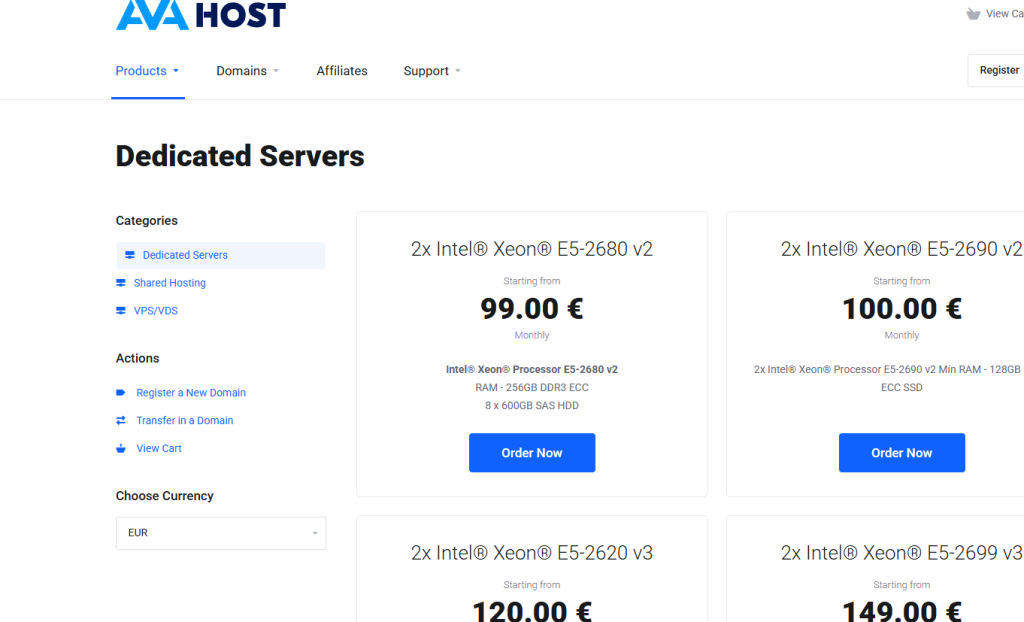Click the Transfer in a Domain link
This screenshot has height=622, width=1024.
[185, 421]
